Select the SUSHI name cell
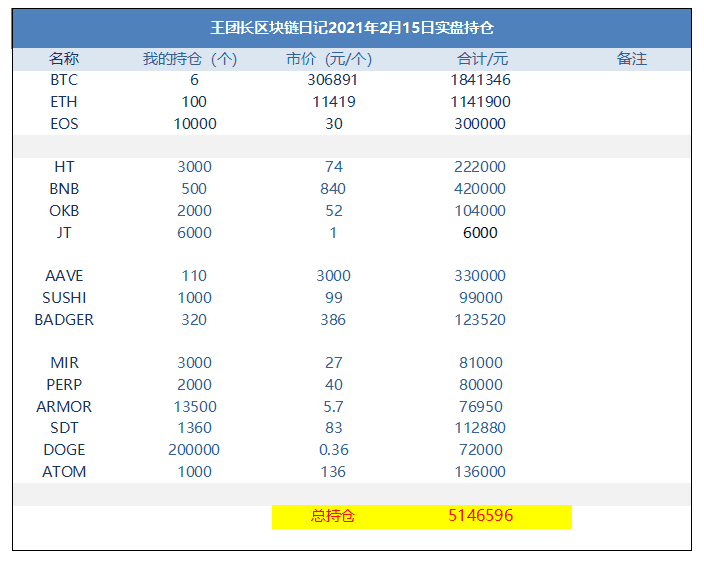704x562 pixels. click(x=64, y=298)
